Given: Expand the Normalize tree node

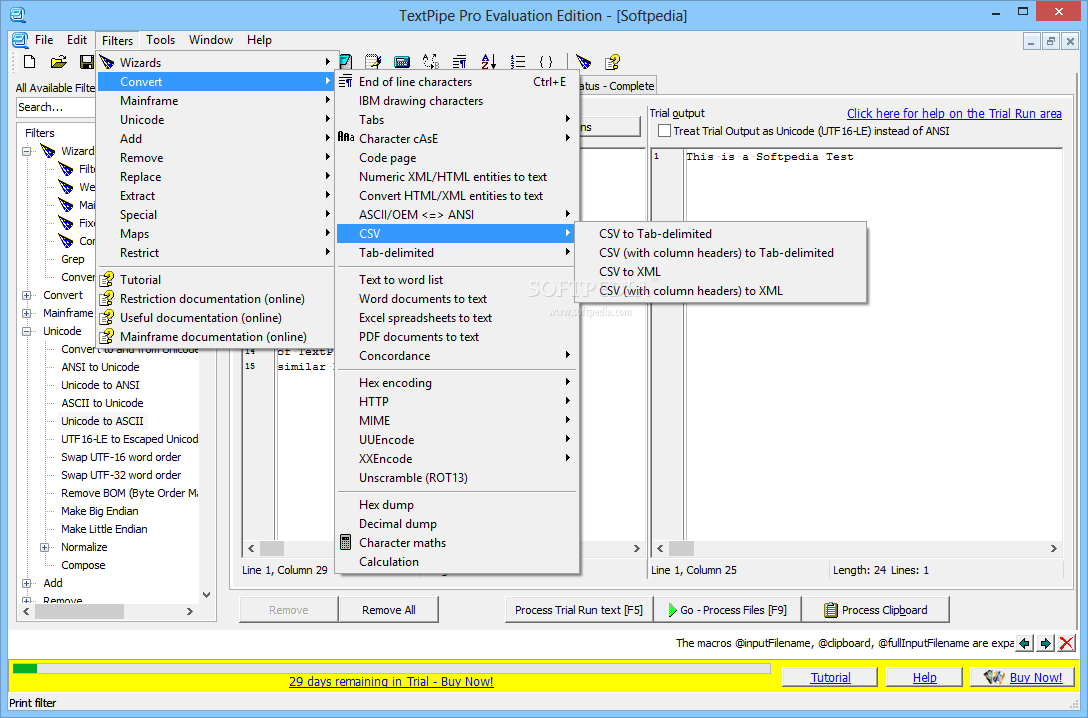Looking at the screenshot, I should point(45,547).
